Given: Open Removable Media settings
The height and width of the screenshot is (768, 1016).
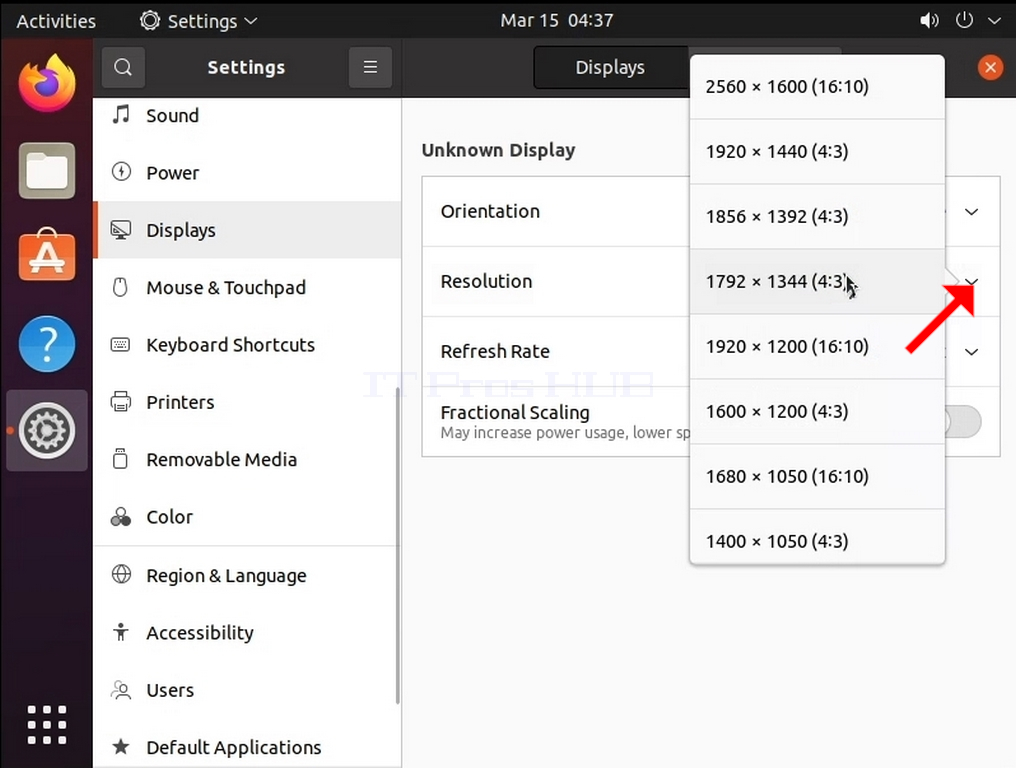Looking at the screenshot, I should coord(247,460).
